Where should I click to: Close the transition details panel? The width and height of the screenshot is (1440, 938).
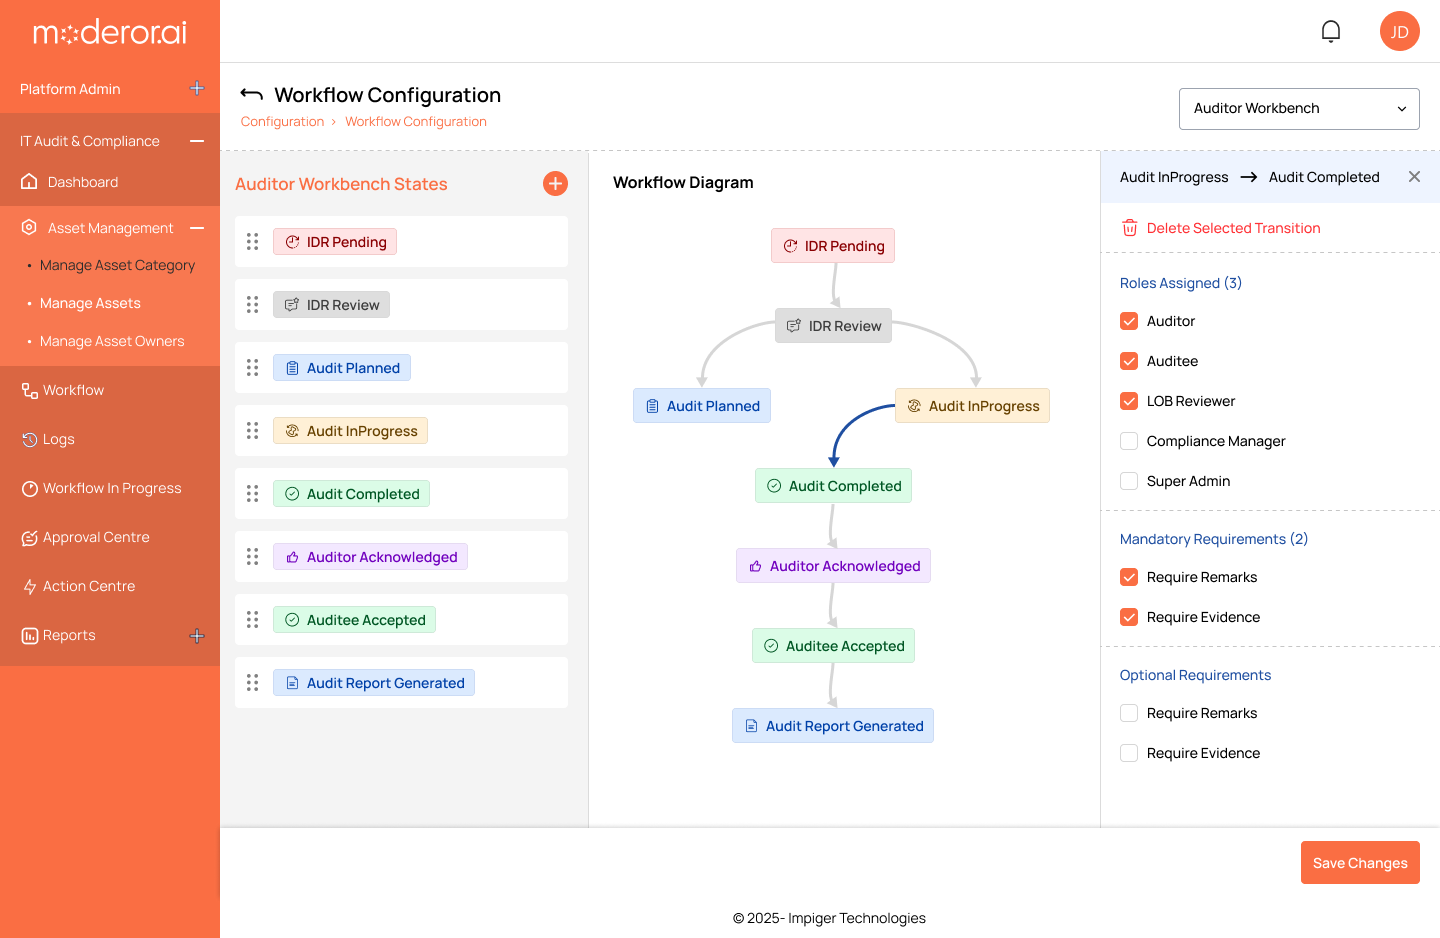pos(1414,177)
